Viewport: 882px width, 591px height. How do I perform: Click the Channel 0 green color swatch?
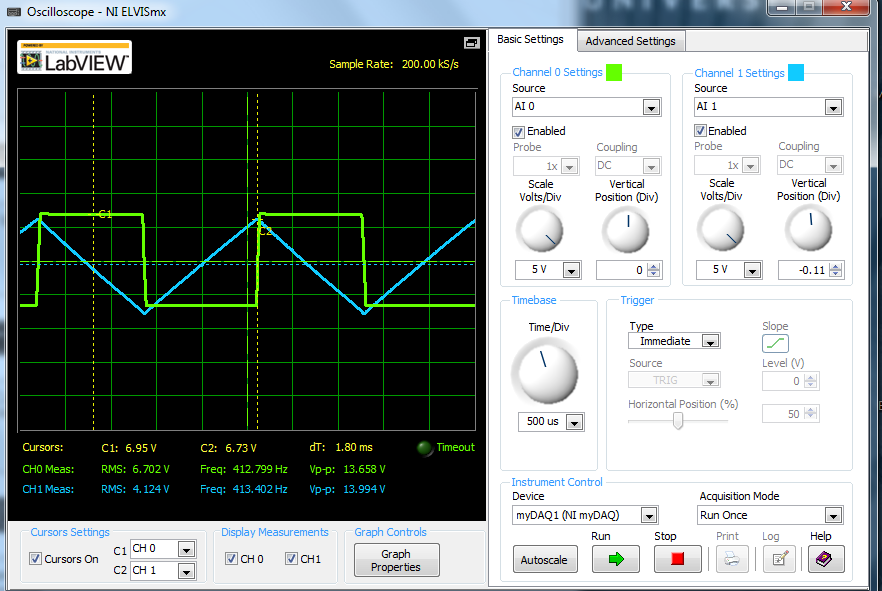click(614, 72)
